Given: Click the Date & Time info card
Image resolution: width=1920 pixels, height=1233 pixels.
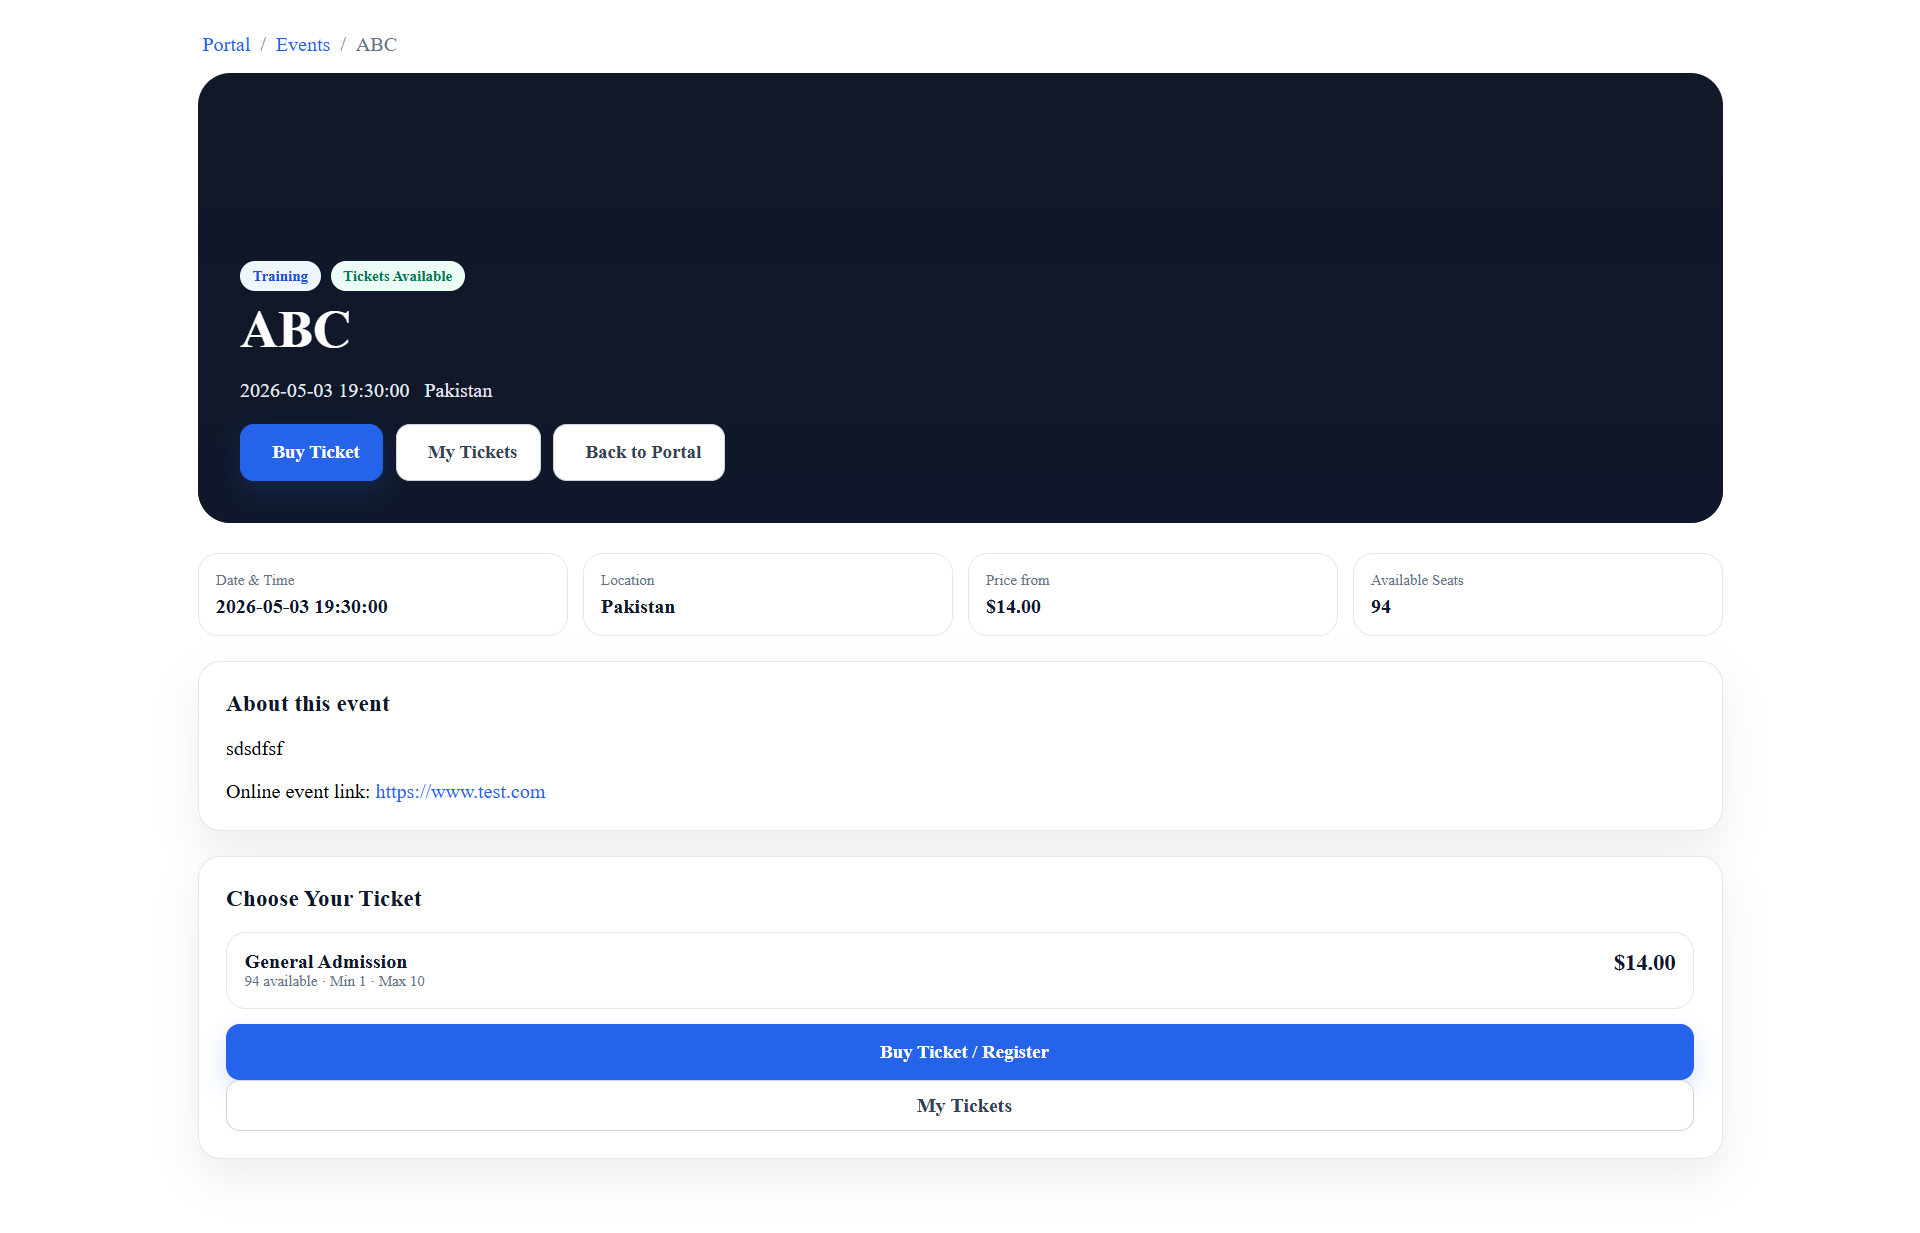Looking at the screenshot, I should click(382, 594).
